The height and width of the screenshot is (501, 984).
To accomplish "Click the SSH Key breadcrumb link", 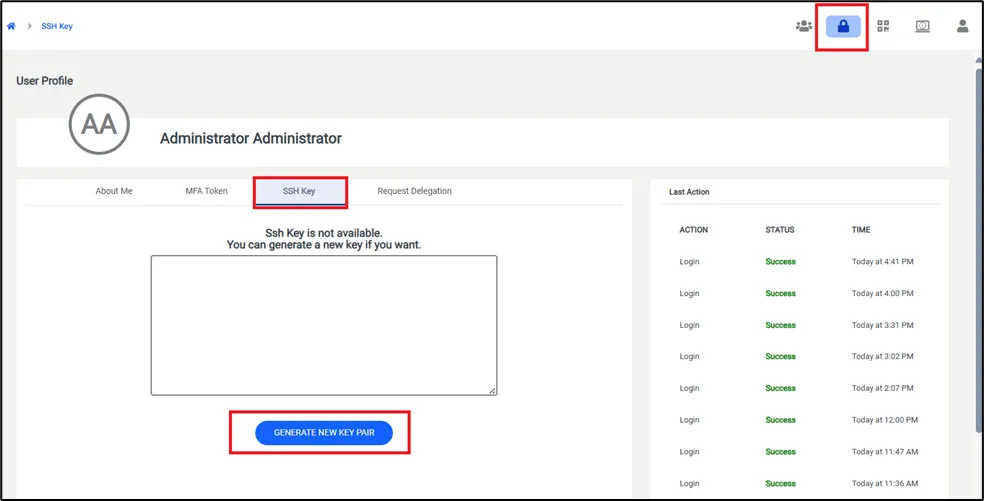I will click(x=57, y=26).
